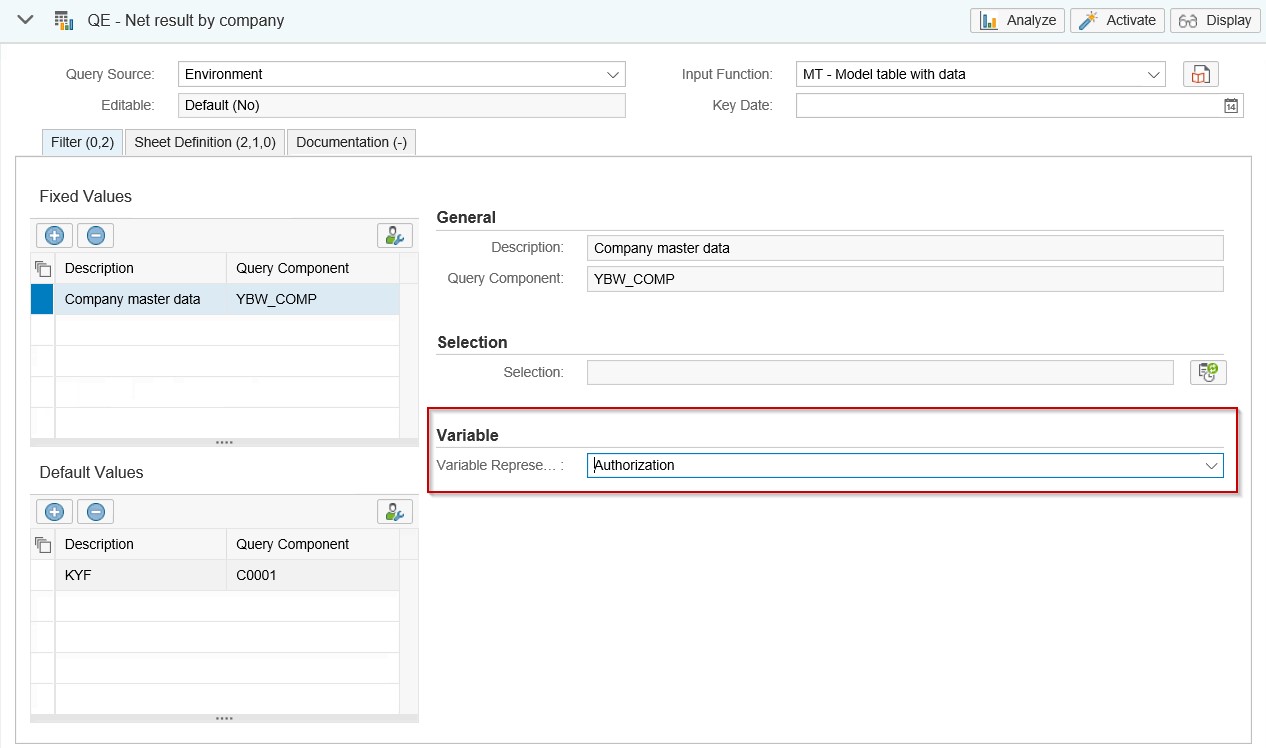The height and width of the screenshot is (748, 1266).
Task: Click the settings wrench icon in Fixed Values
Action: click(395, 236)
